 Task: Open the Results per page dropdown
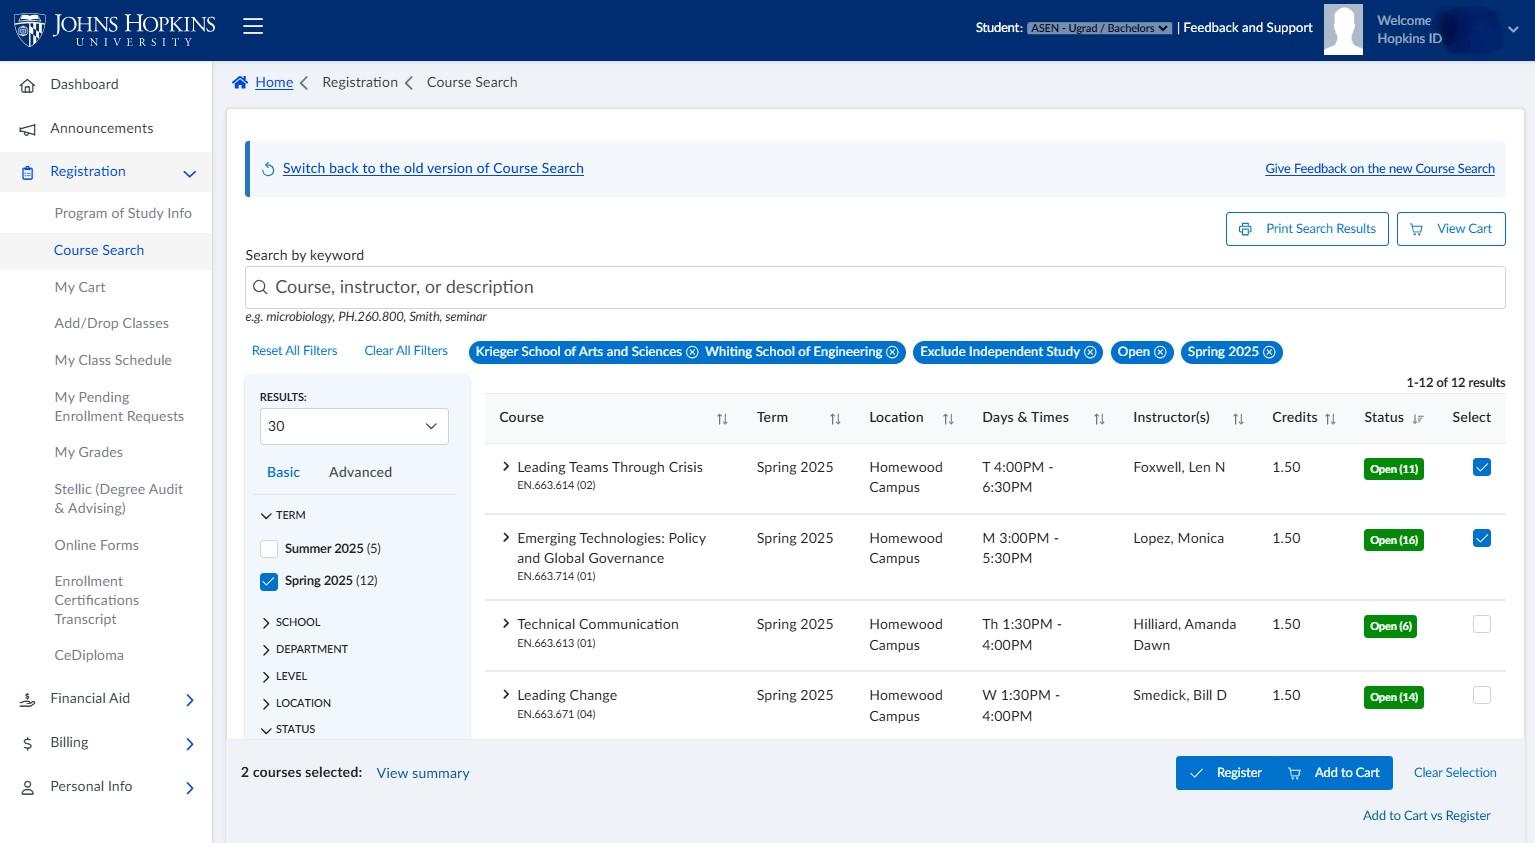[354, 426]
